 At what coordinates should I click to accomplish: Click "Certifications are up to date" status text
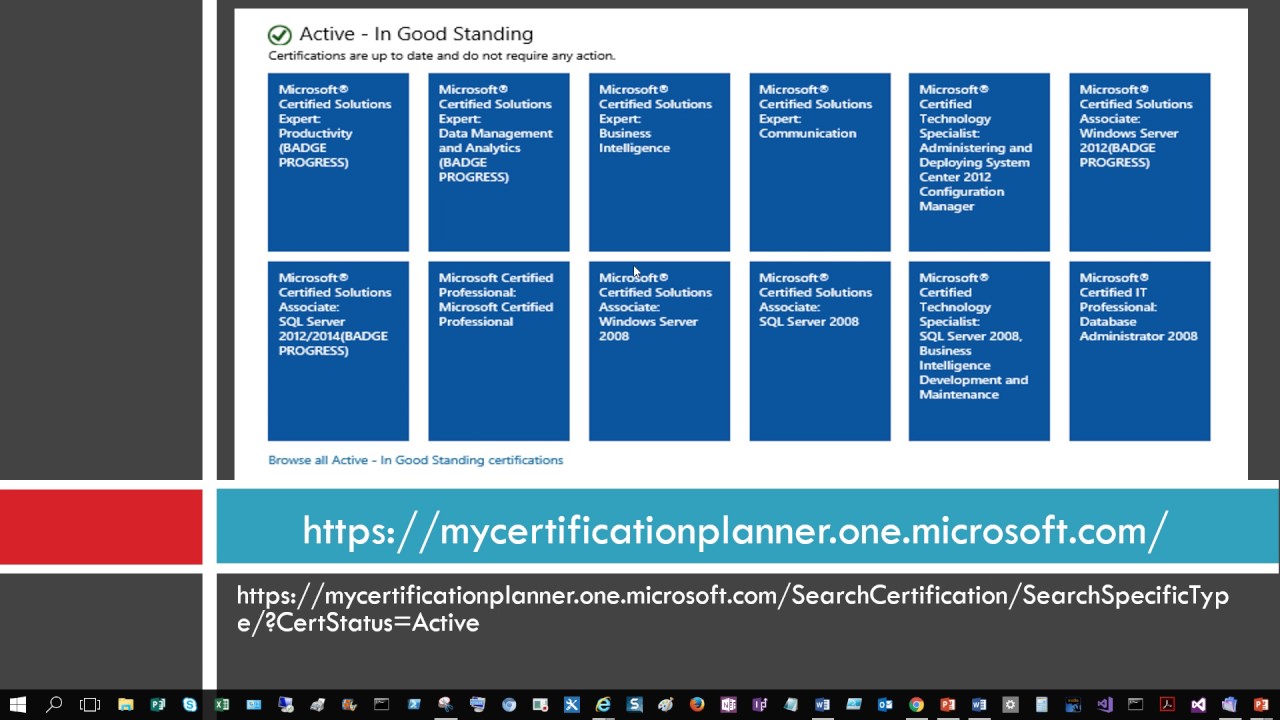(442, 56)
